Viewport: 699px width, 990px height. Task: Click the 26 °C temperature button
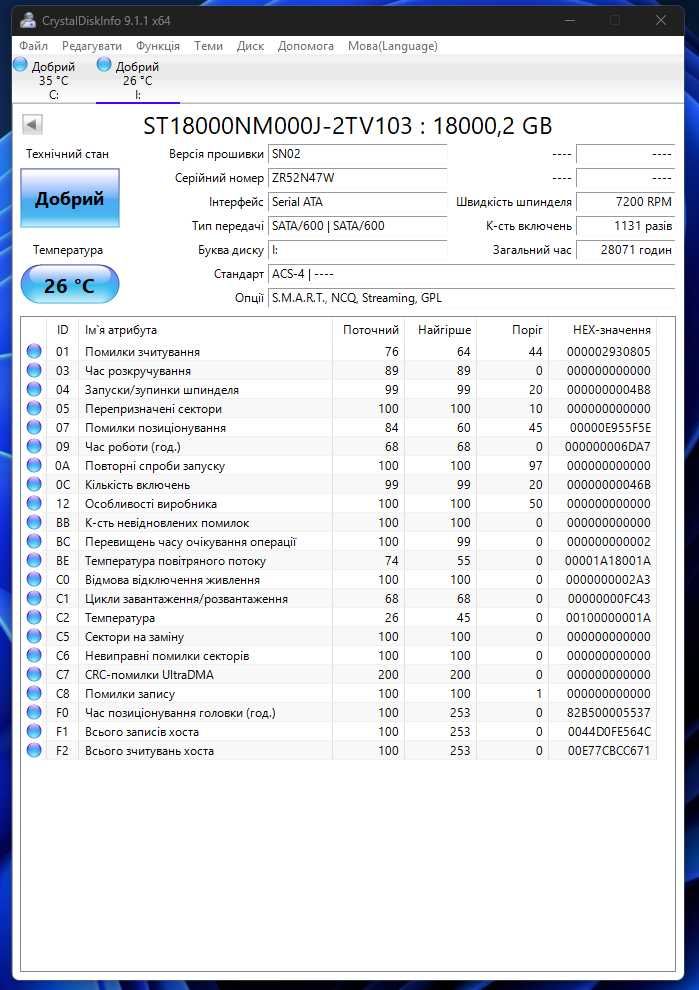pos(69,285)
